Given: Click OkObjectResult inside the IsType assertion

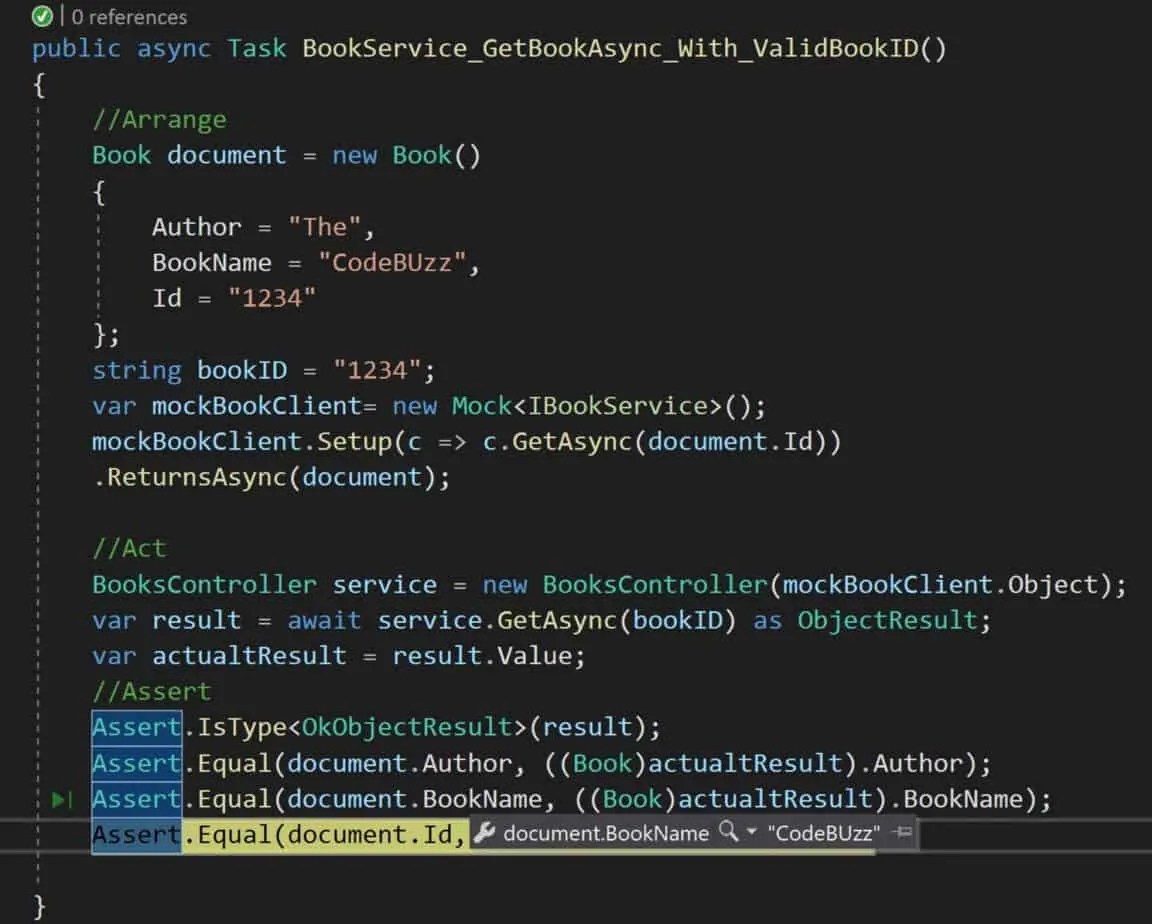Looking at the screenshot, I should click(x=410, y=727).
